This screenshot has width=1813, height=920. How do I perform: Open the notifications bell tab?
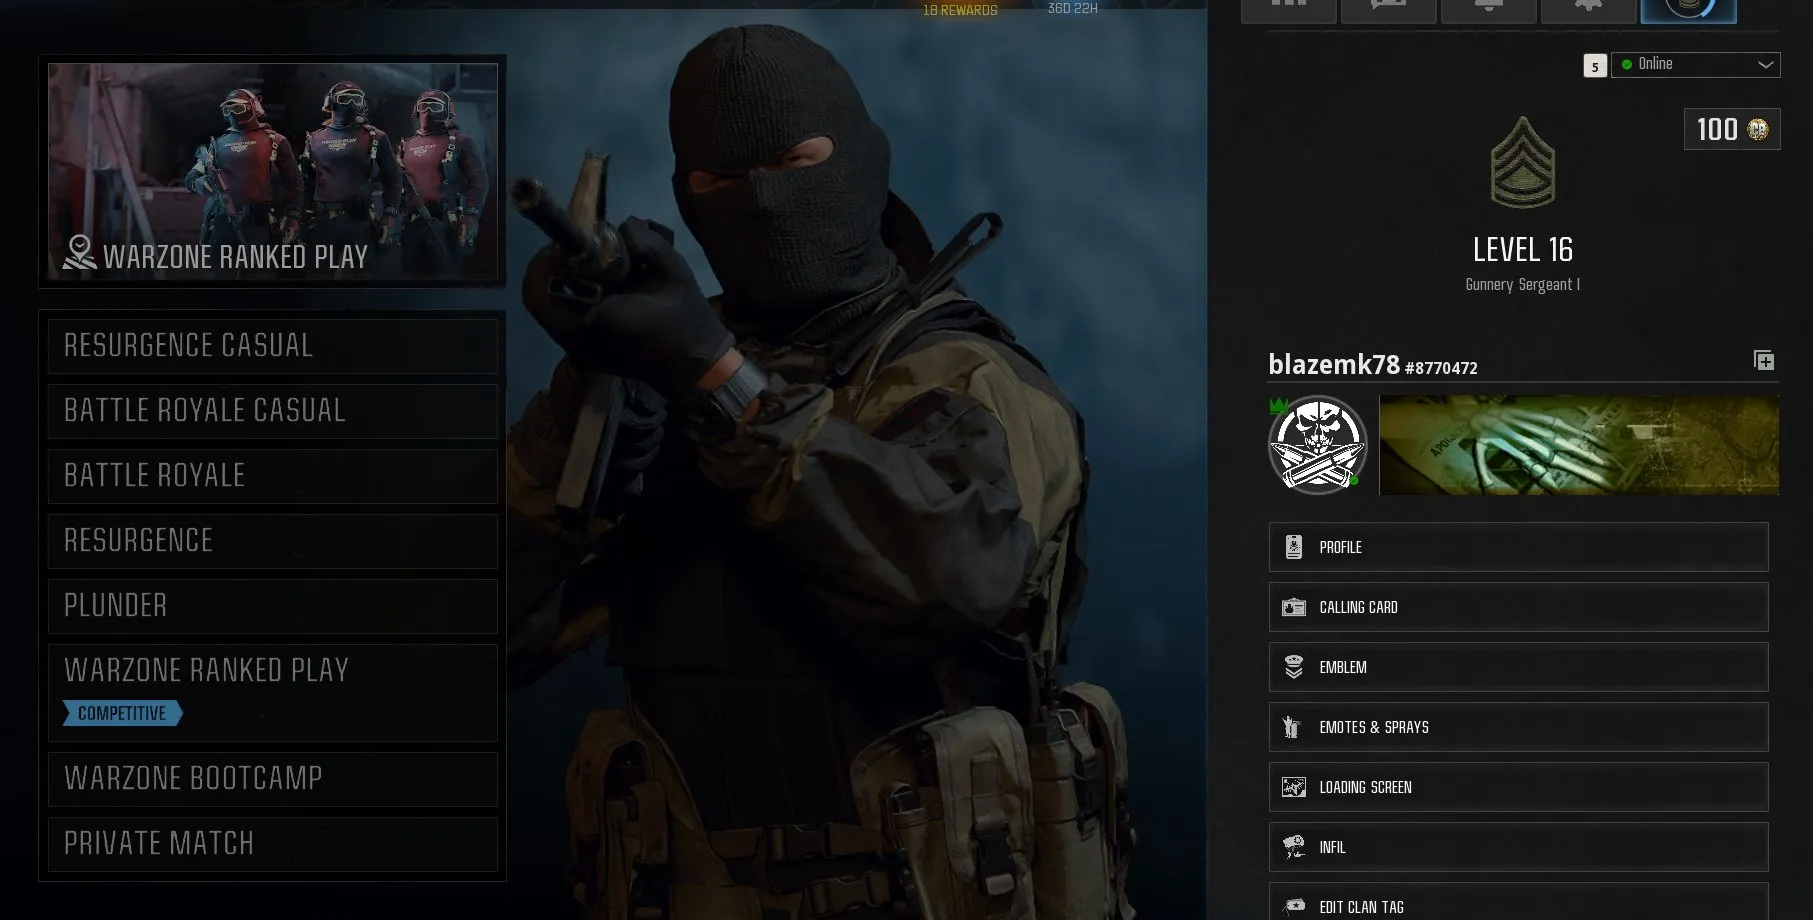coord(1488,10)
